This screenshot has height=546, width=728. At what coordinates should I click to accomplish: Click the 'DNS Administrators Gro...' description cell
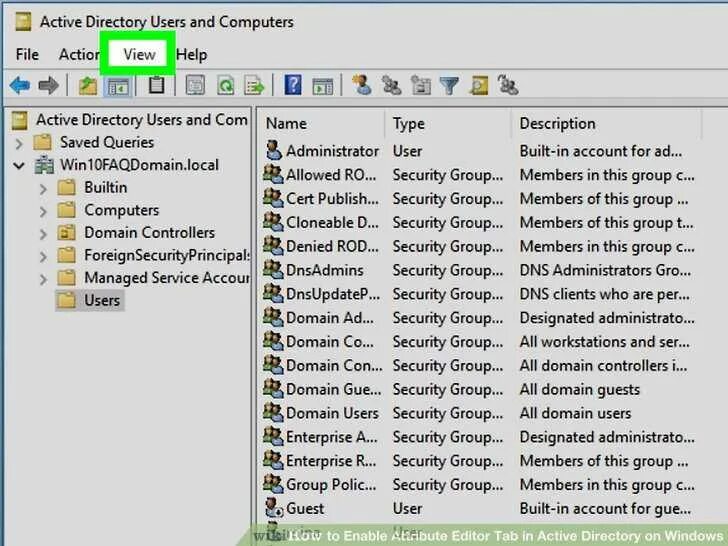(x=605, y=270)
